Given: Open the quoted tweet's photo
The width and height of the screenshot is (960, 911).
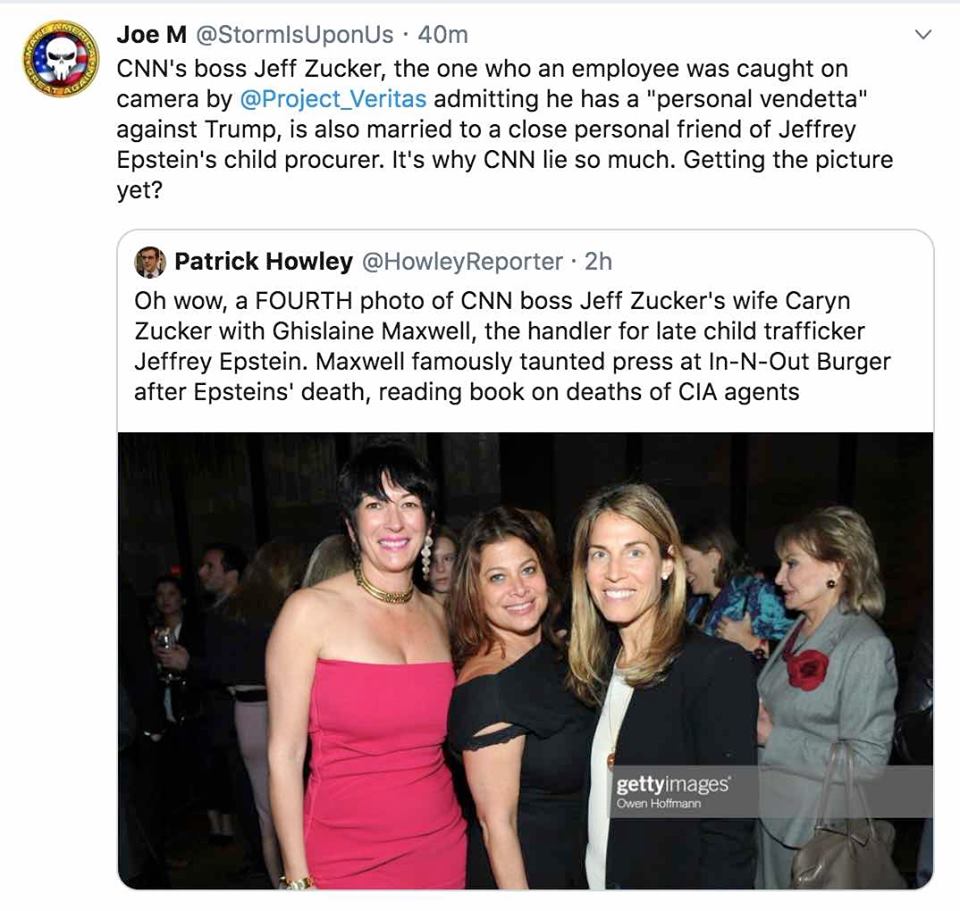Looking at the screenshot, I should 525,660.
